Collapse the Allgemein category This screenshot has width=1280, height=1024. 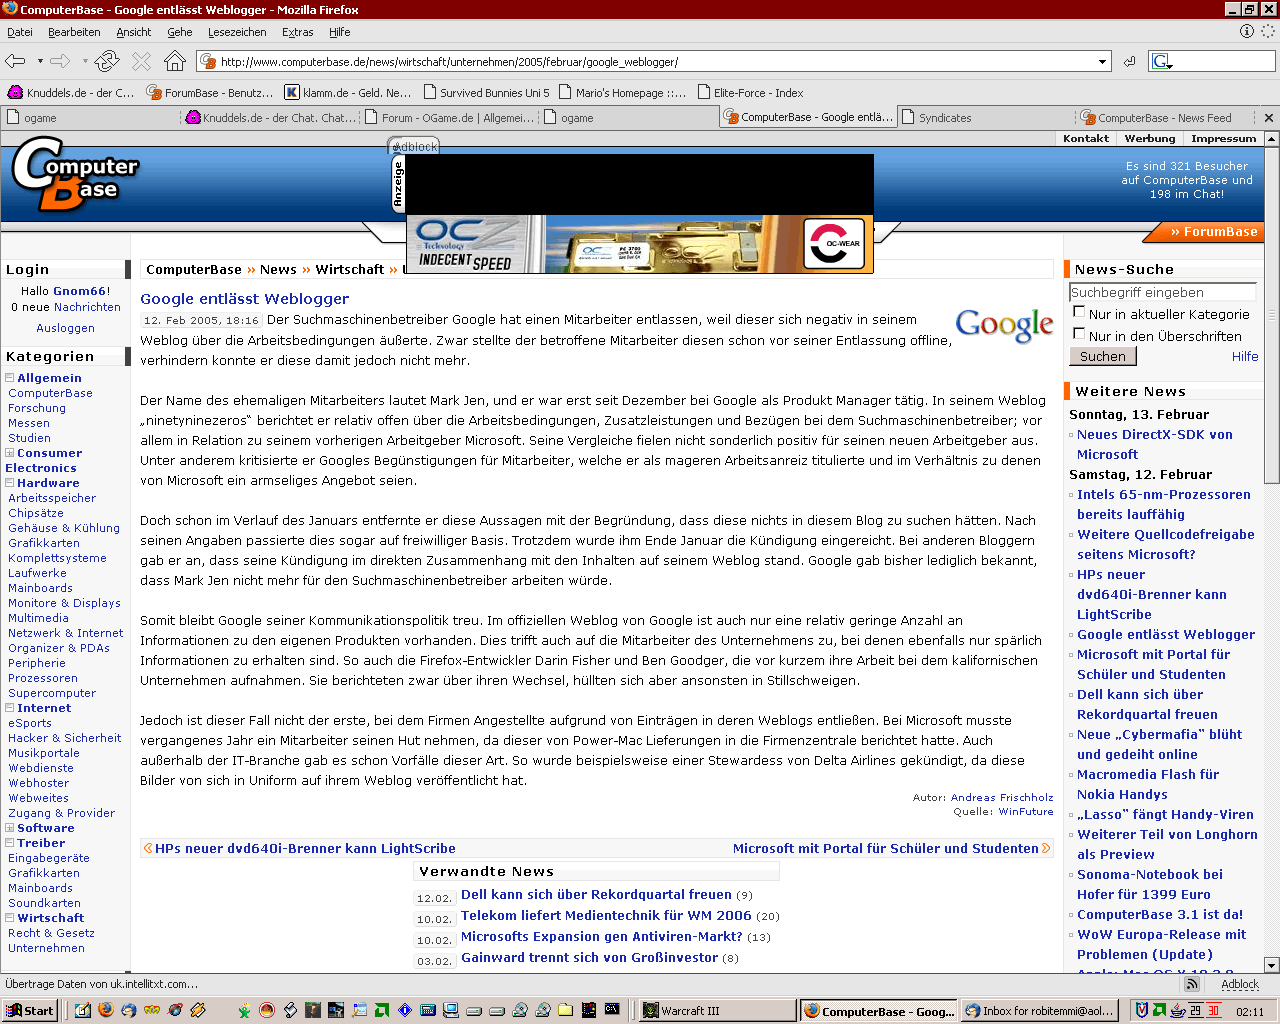coord(9,378)
